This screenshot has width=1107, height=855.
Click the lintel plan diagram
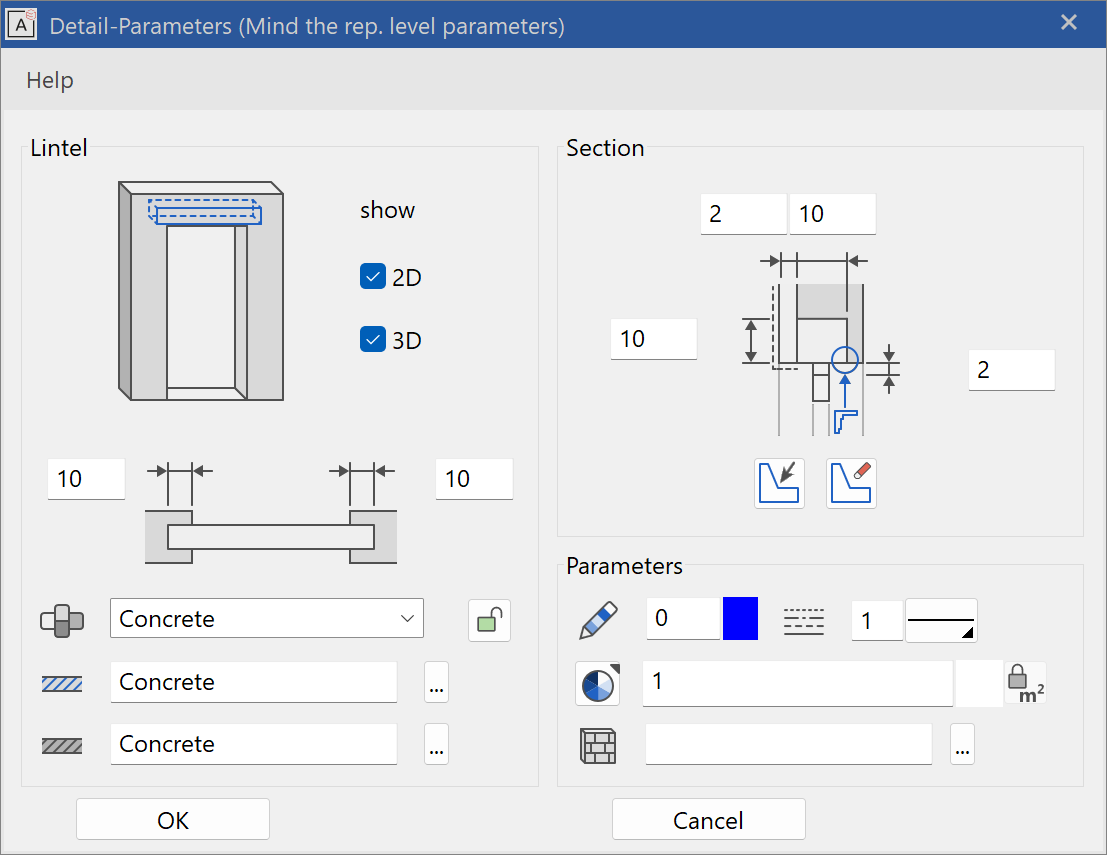tap(270, 514)
